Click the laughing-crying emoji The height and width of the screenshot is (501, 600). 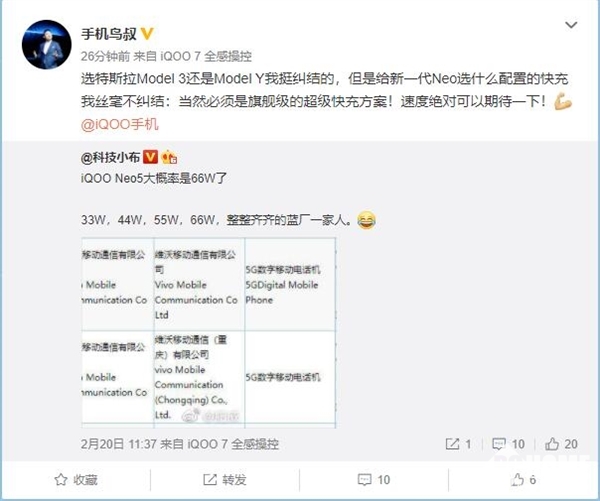tap(366, 220)
